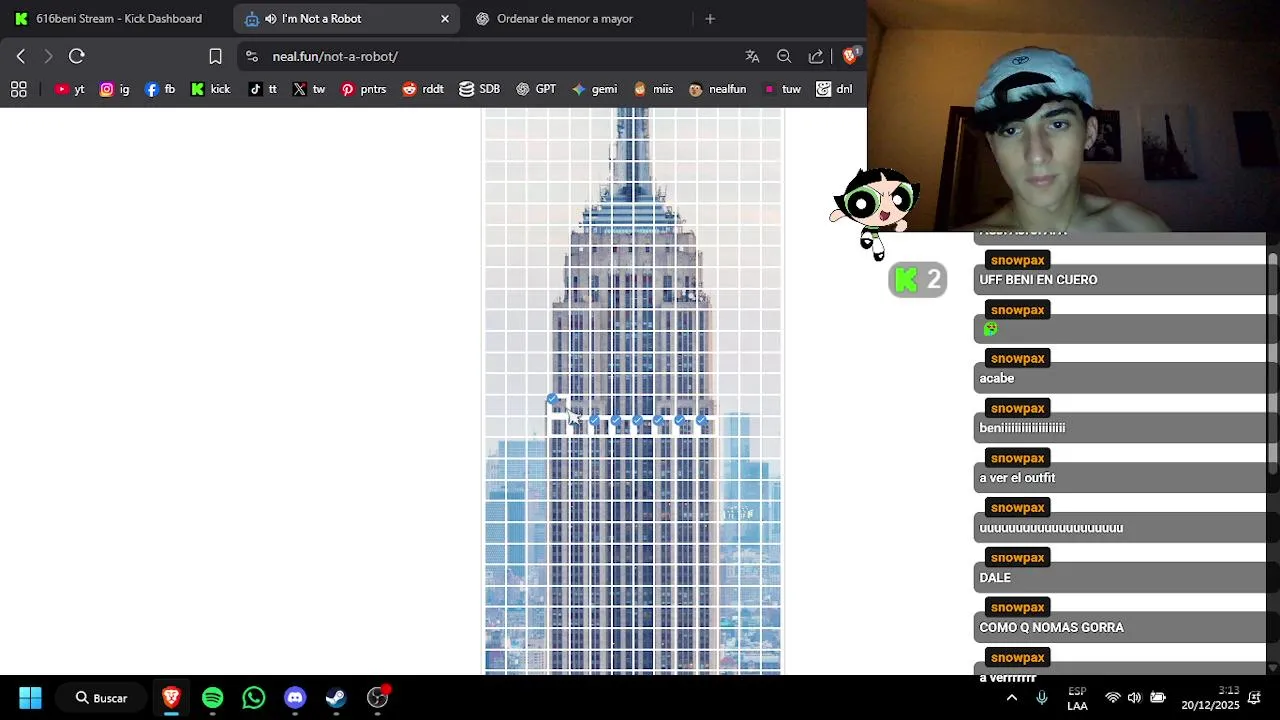Switch to the 616beni Stream Kick Dashboard tab

116,19
